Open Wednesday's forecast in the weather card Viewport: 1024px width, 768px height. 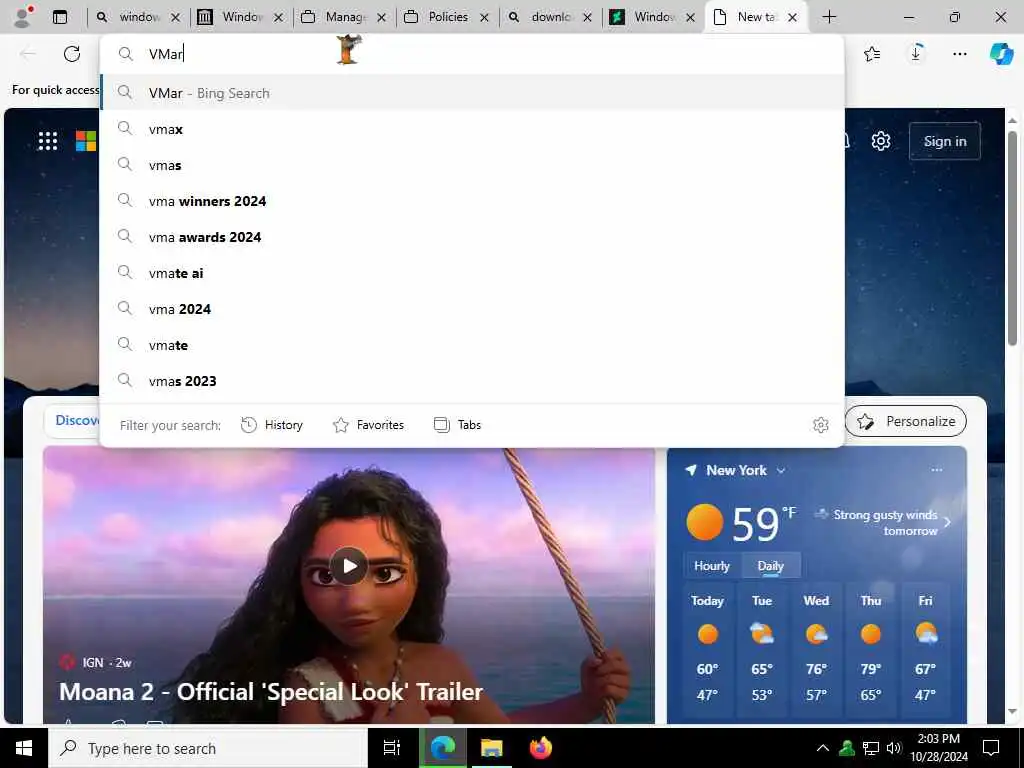tap(816, 650)
